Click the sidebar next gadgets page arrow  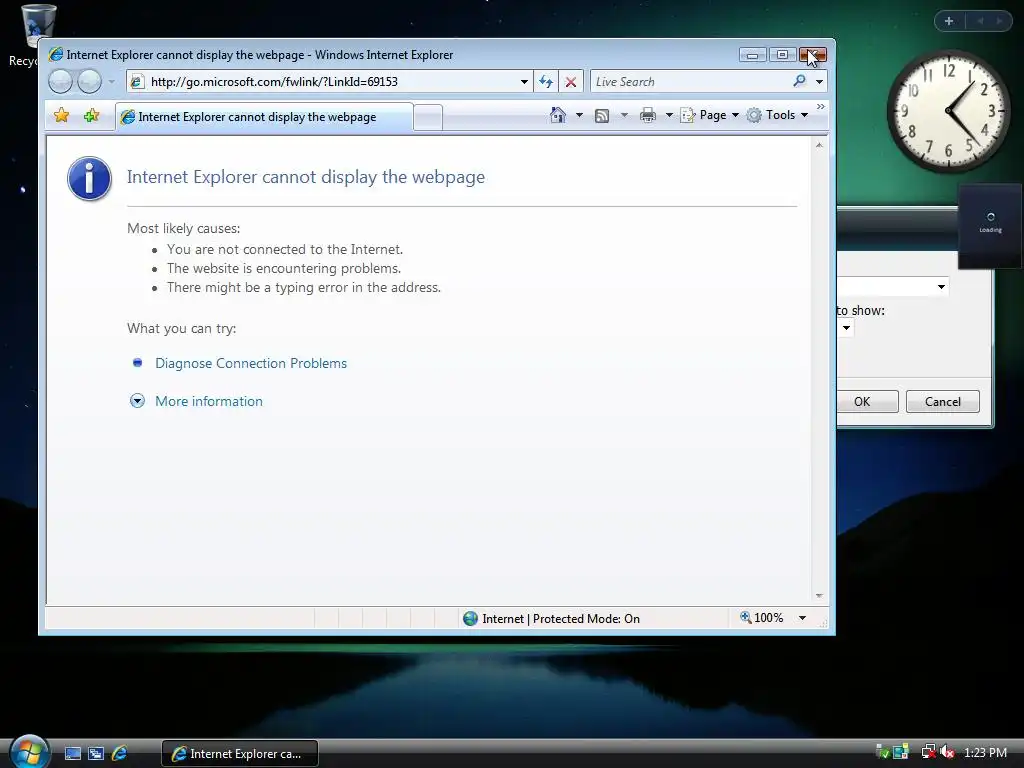(999, 21)
